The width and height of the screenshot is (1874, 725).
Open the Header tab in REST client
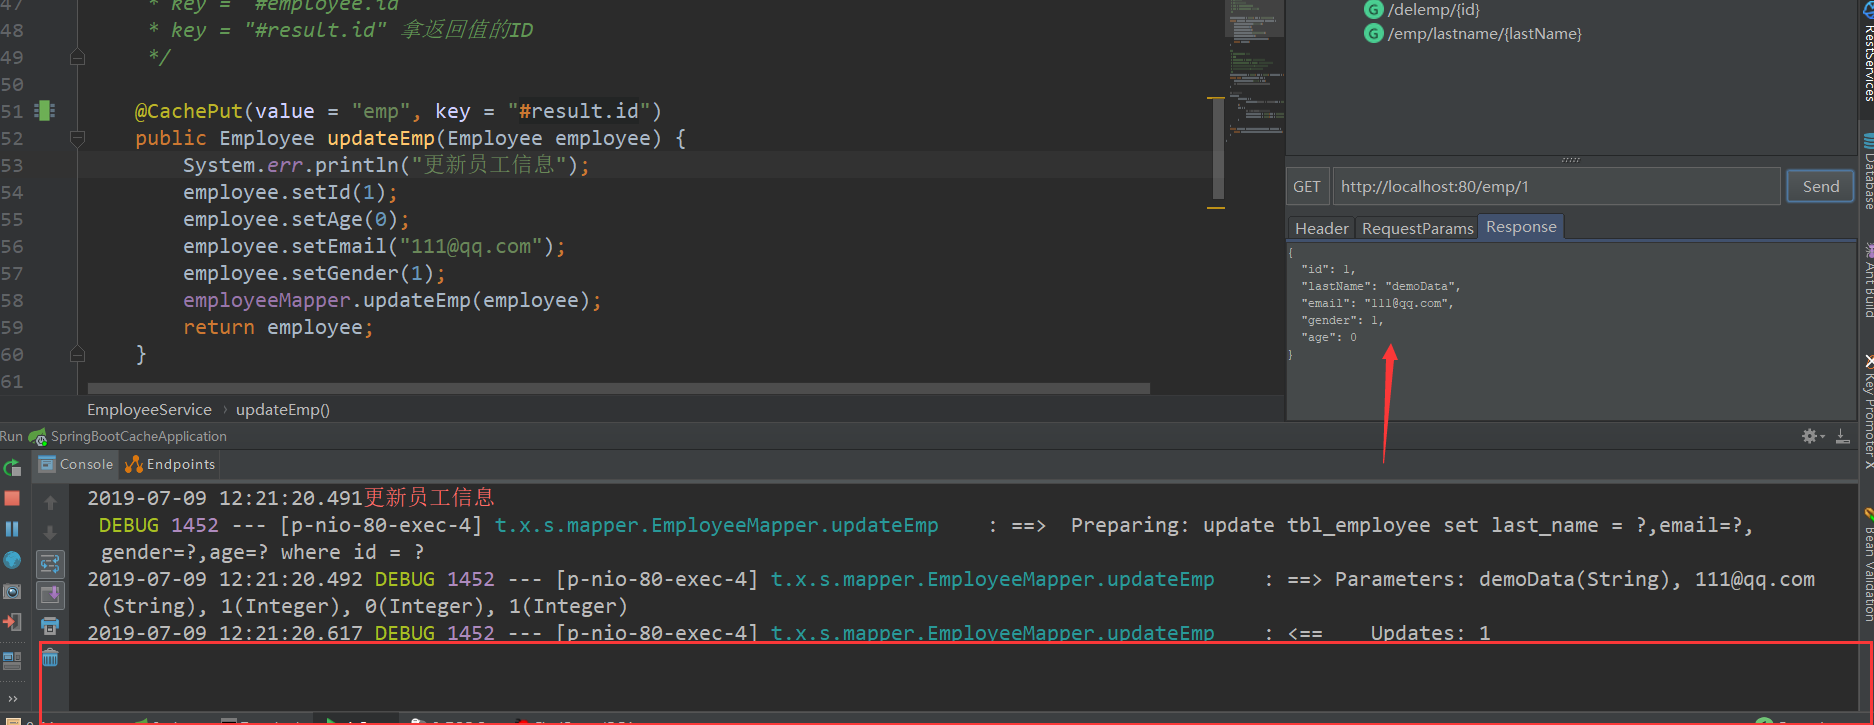pyautogui.click(x=1321, y=228)
